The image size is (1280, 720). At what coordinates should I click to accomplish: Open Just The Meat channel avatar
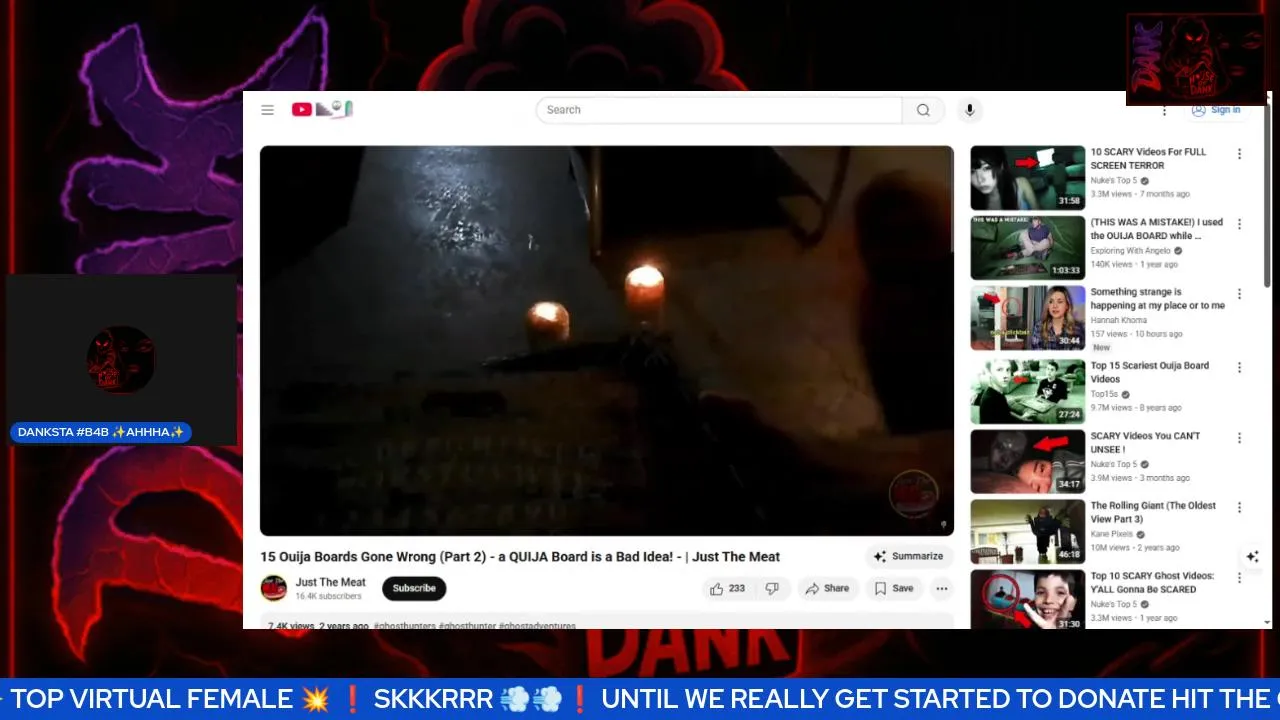pyautogui.click(x=274, y=588)
